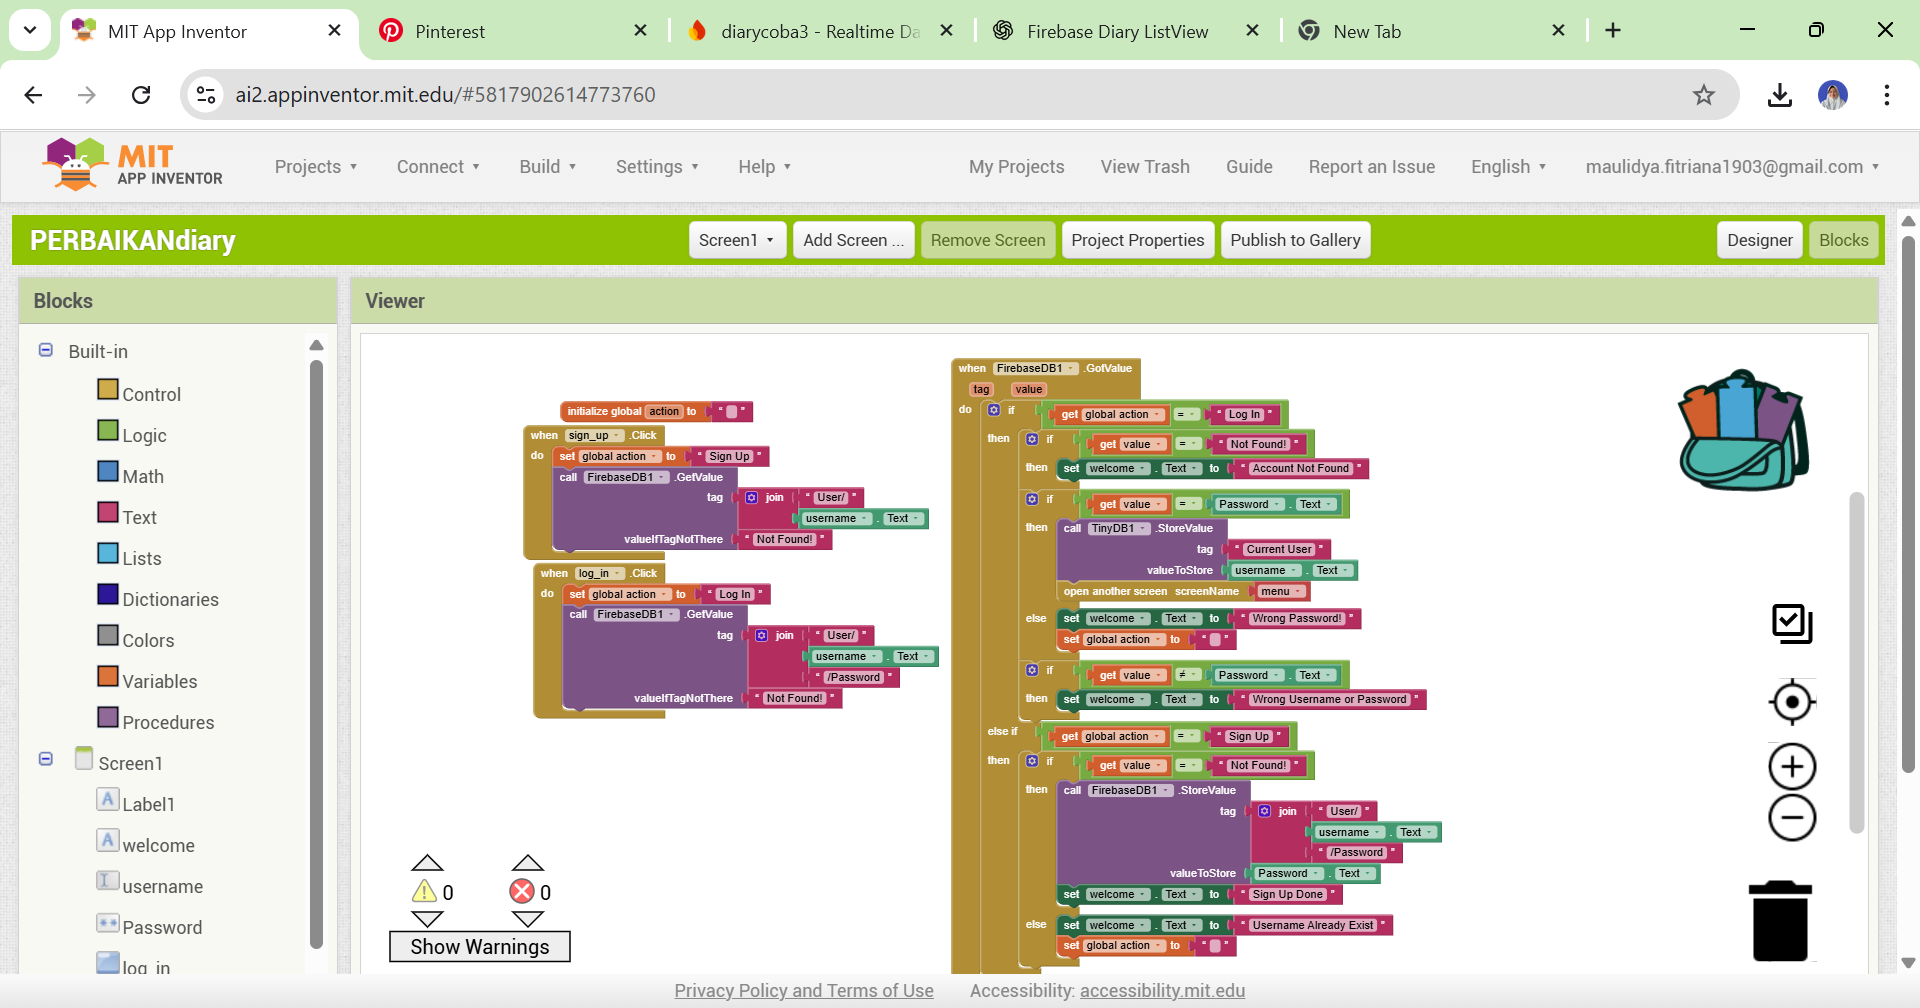Open Privacy Policy and Terms of Use link

click(x=803, y=990)
